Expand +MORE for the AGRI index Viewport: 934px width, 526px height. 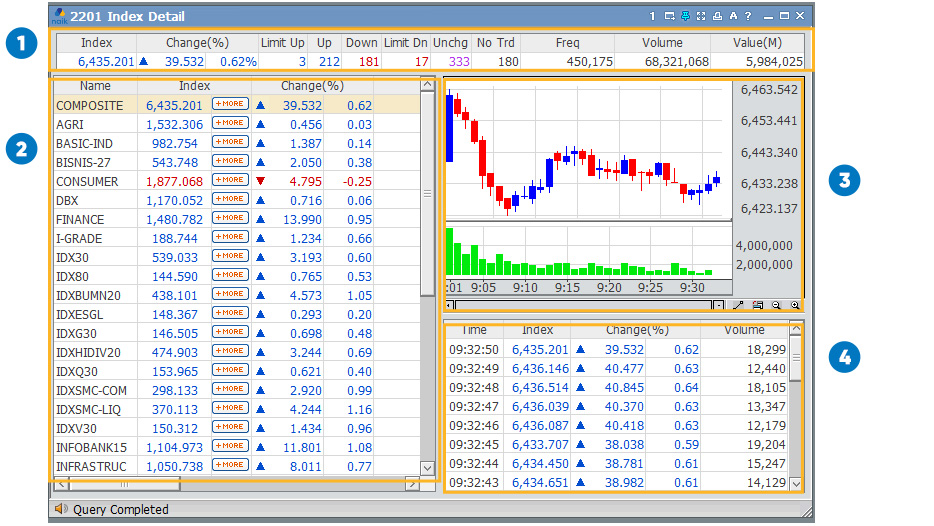click(229, 124)
